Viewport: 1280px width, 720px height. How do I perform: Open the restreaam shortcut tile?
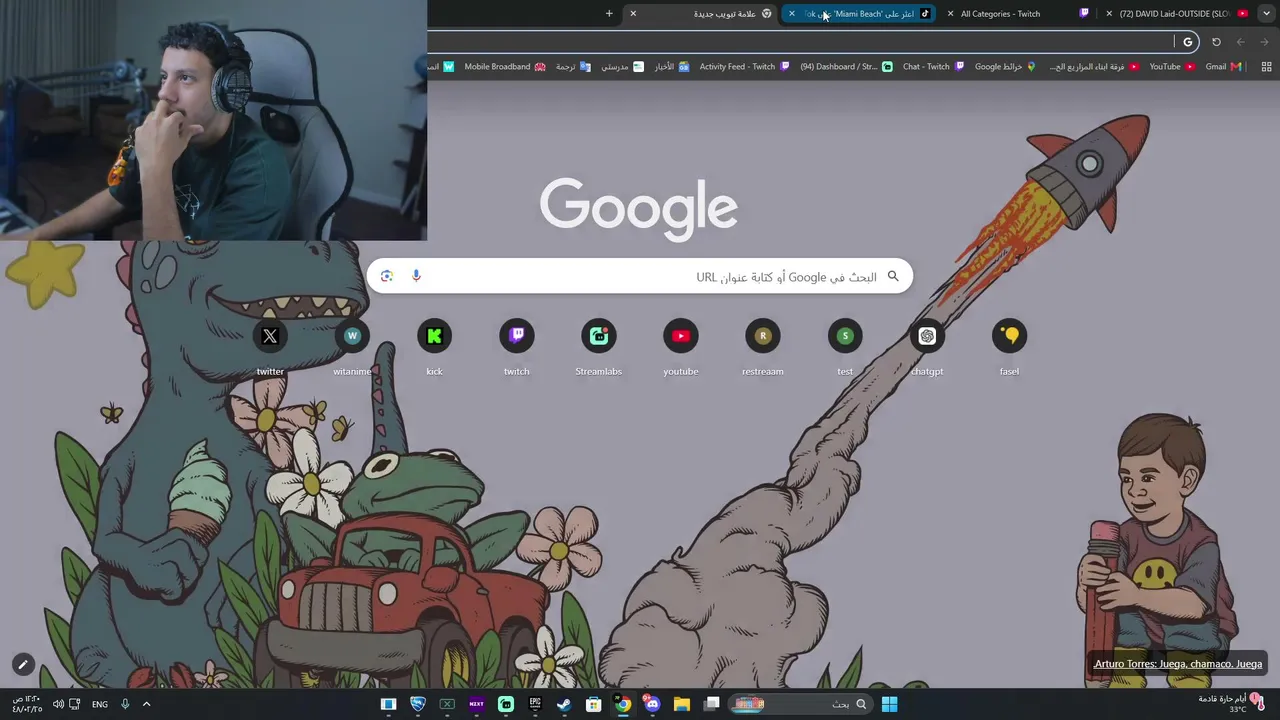click(x=763, y=348)
